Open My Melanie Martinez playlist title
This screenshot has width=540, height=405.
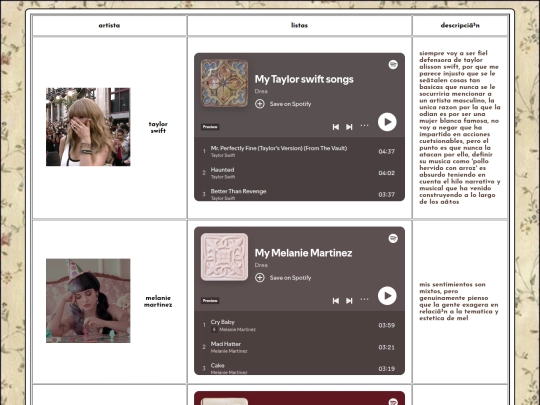click(x=303, y=253)
